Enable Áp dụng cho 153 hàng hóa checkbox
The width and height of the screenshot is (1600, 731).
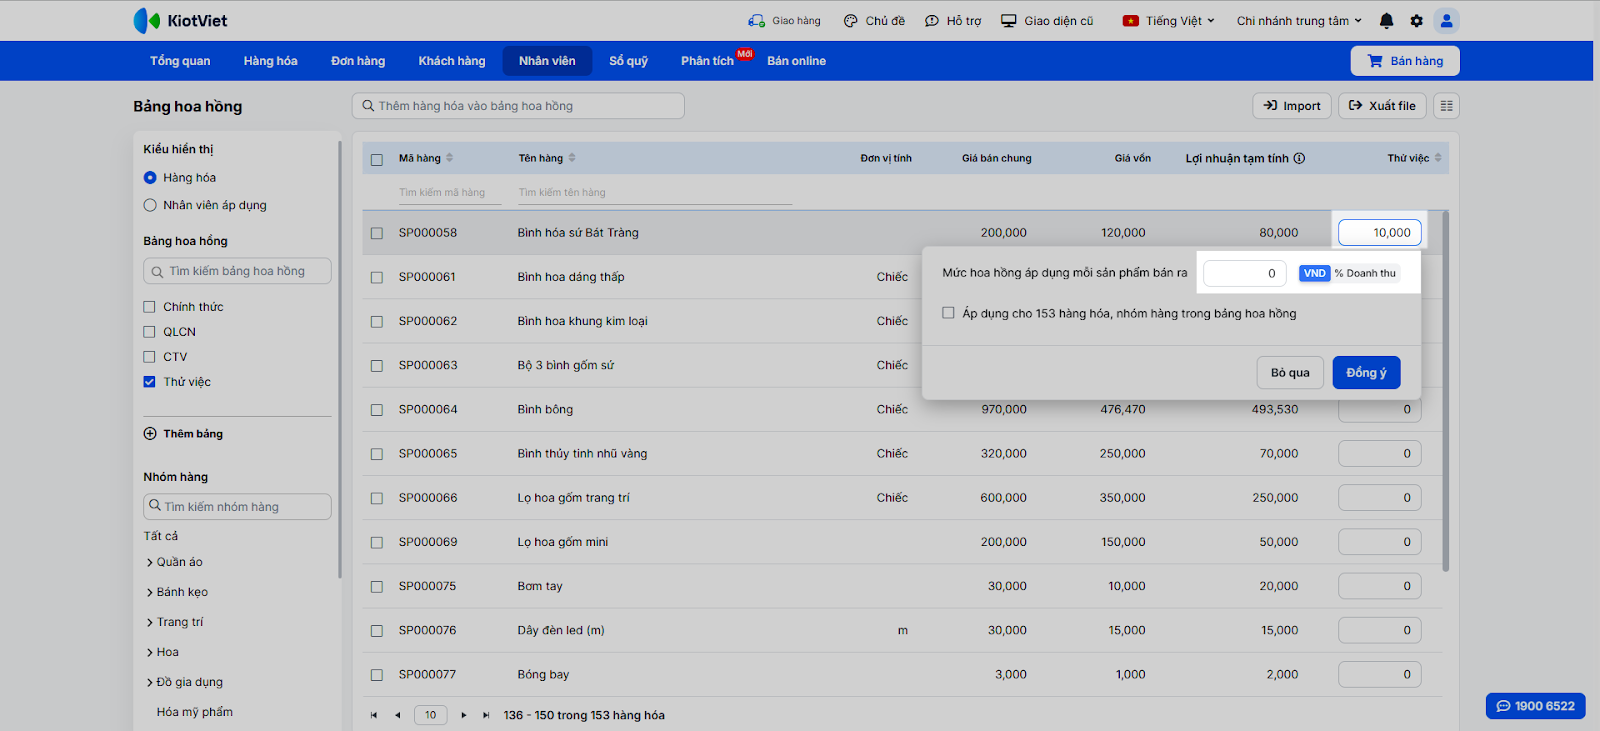(x=948, y=313)
